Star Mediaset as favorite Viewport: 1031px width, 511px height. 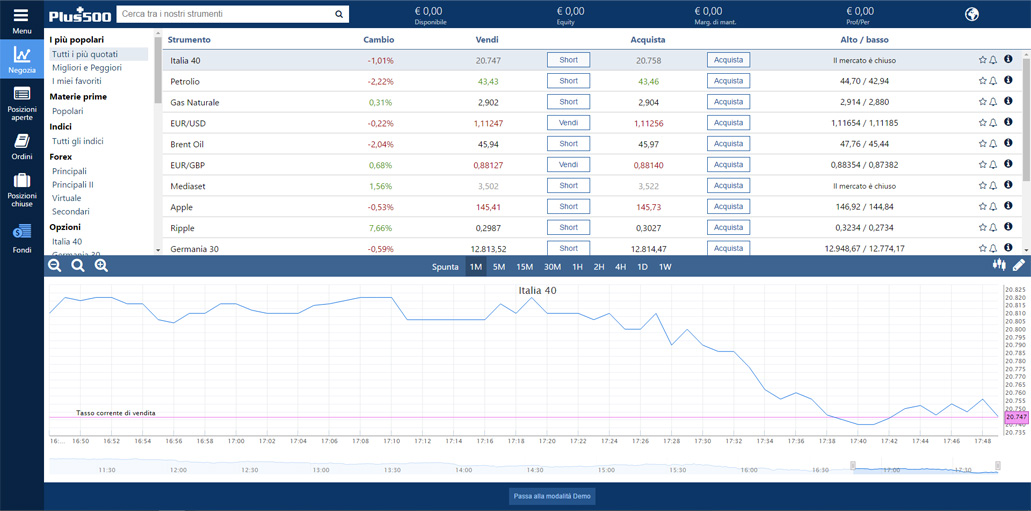[982, 186]
